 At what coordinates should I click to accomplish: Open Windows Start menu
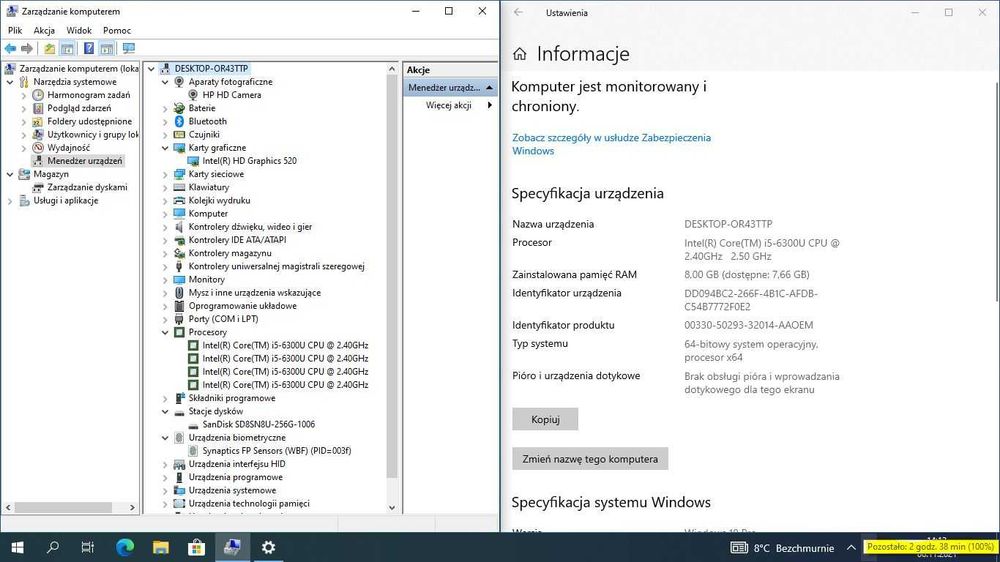(x=18, y=547)
